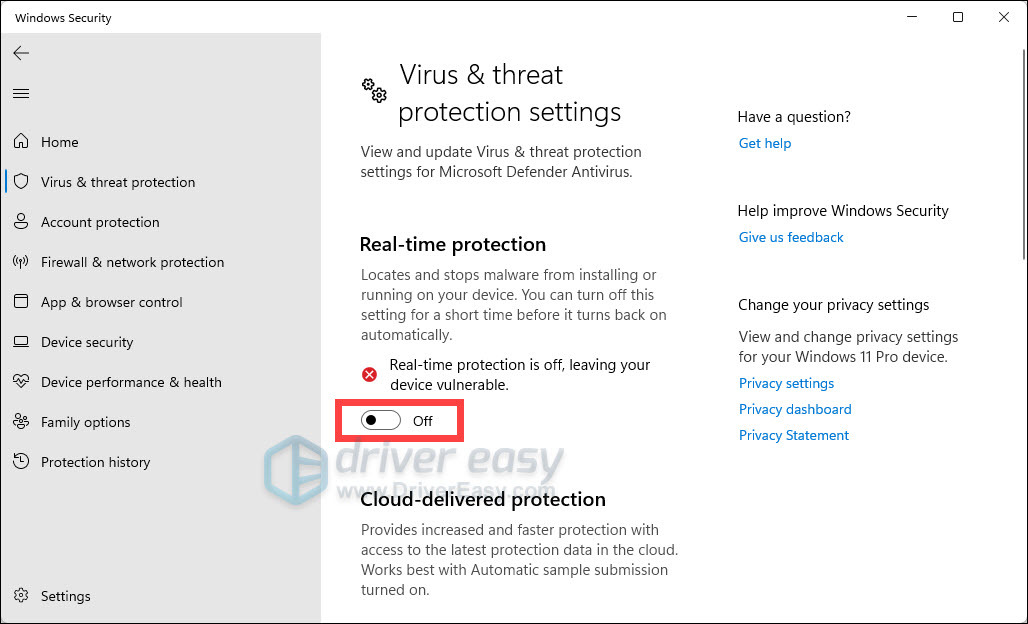Open App & browser control icon
This screenshot has width=1028, height=624.
click(x=21, y=302)
